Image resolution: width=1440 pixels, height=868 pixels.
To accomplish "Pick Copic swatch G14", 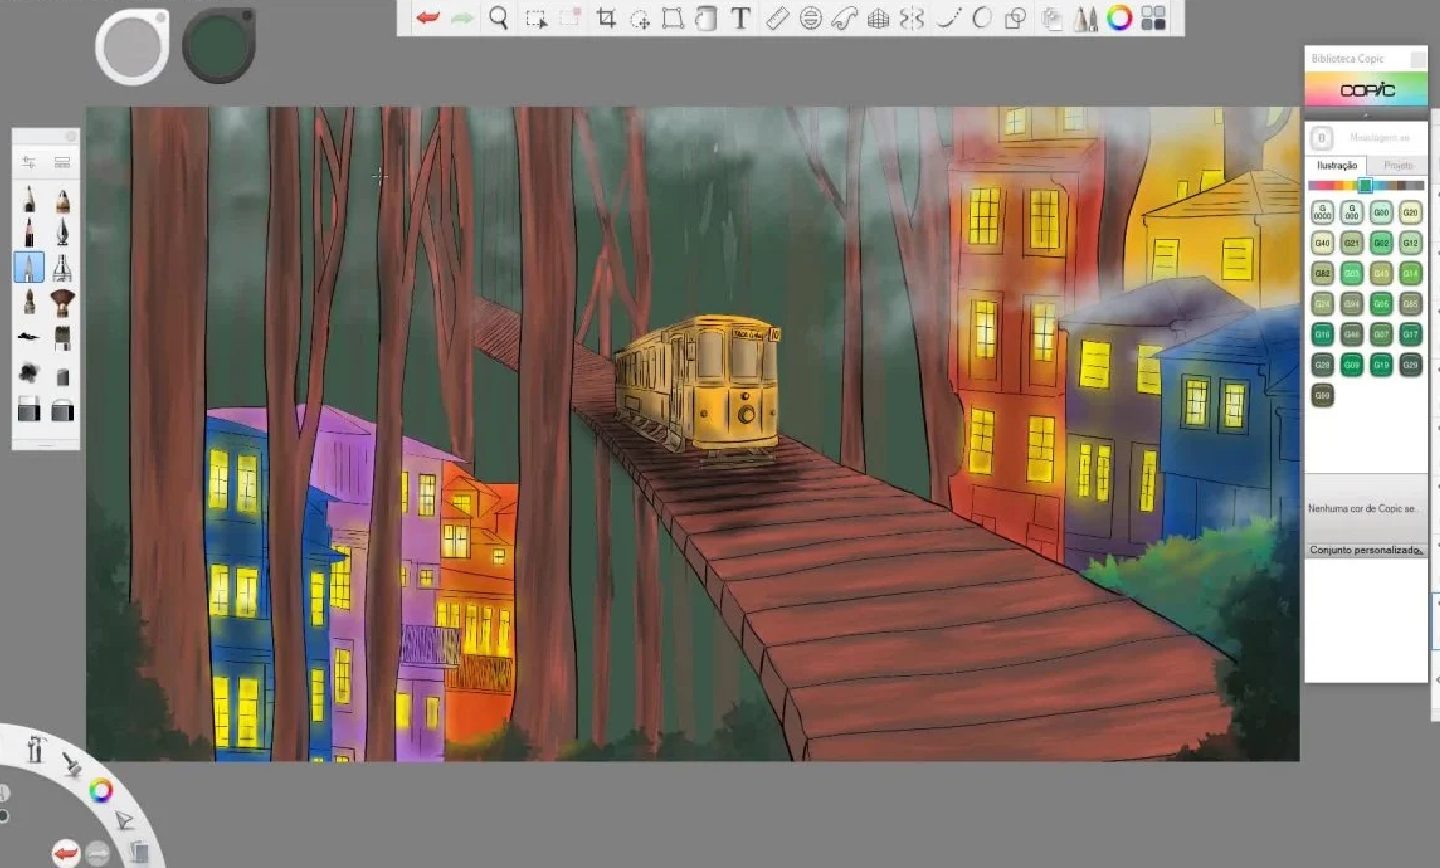I will coord(1410,273).
